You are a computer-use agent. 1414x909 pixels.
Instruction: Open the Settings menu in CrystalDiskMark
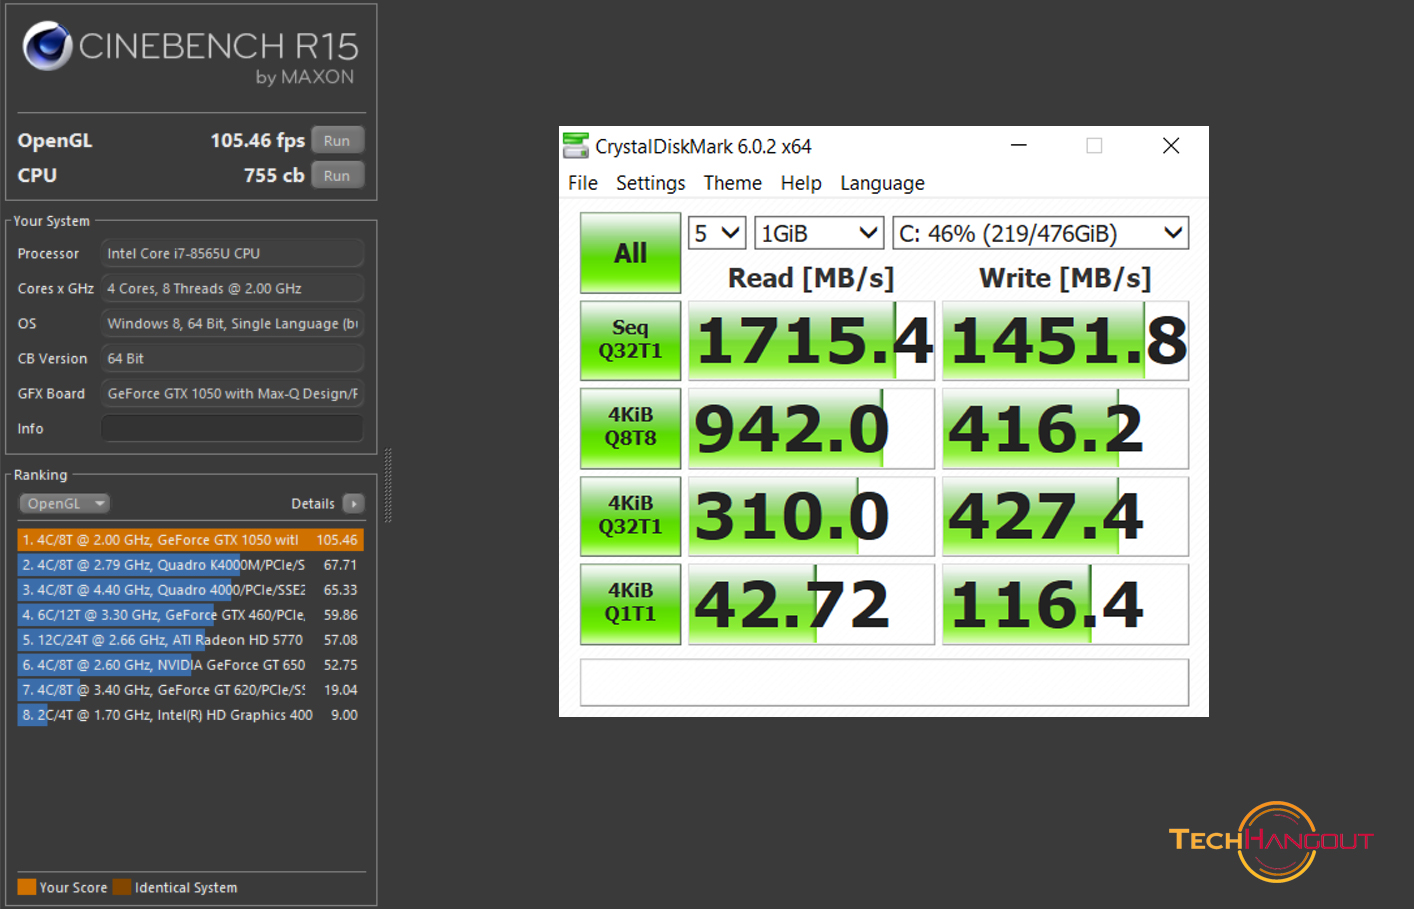coord(651,183)
